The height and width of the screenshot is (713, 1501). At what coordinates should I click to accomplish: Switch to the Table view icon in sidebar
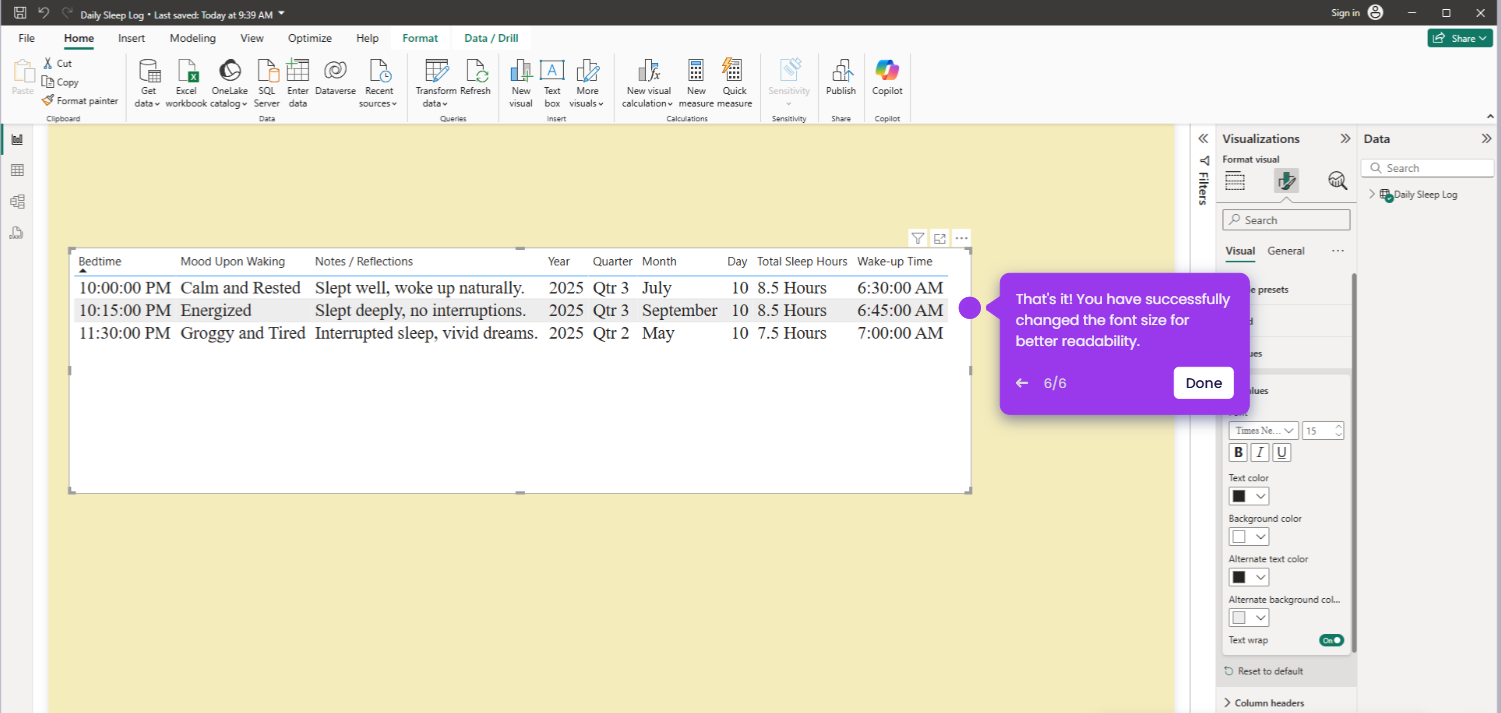pyautogui.click(x=17, y=169)
